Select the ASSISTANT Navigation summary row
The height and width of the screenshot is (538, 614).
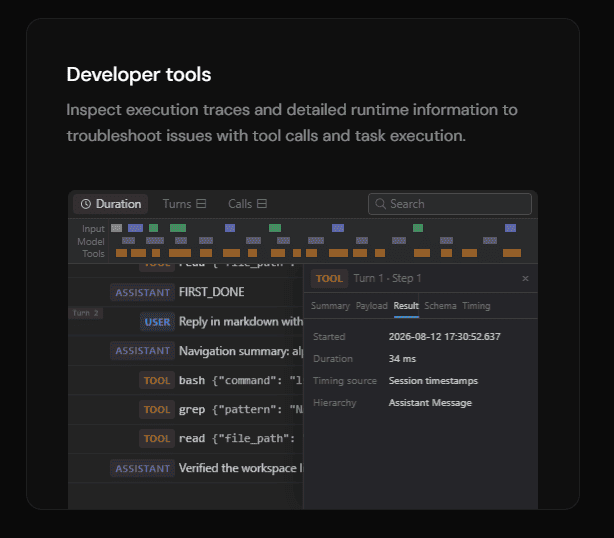point(186,351)
